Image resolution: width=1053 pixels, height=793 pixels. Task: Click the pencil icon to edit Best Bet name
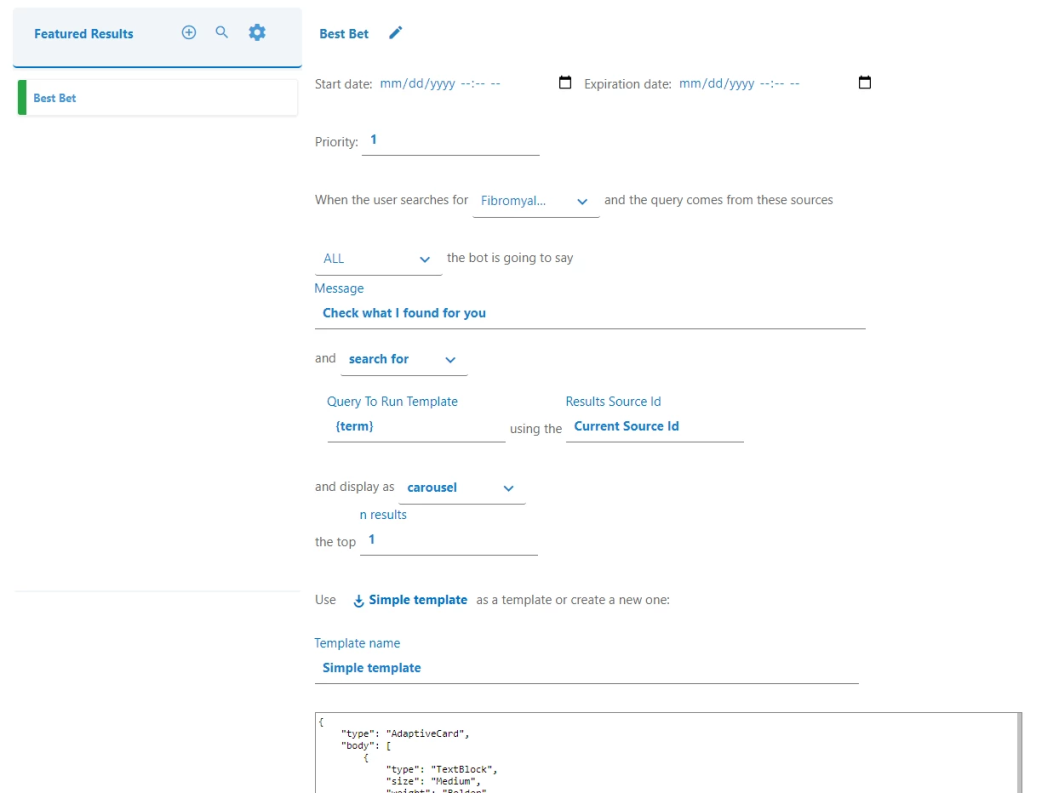coord(396,34)
